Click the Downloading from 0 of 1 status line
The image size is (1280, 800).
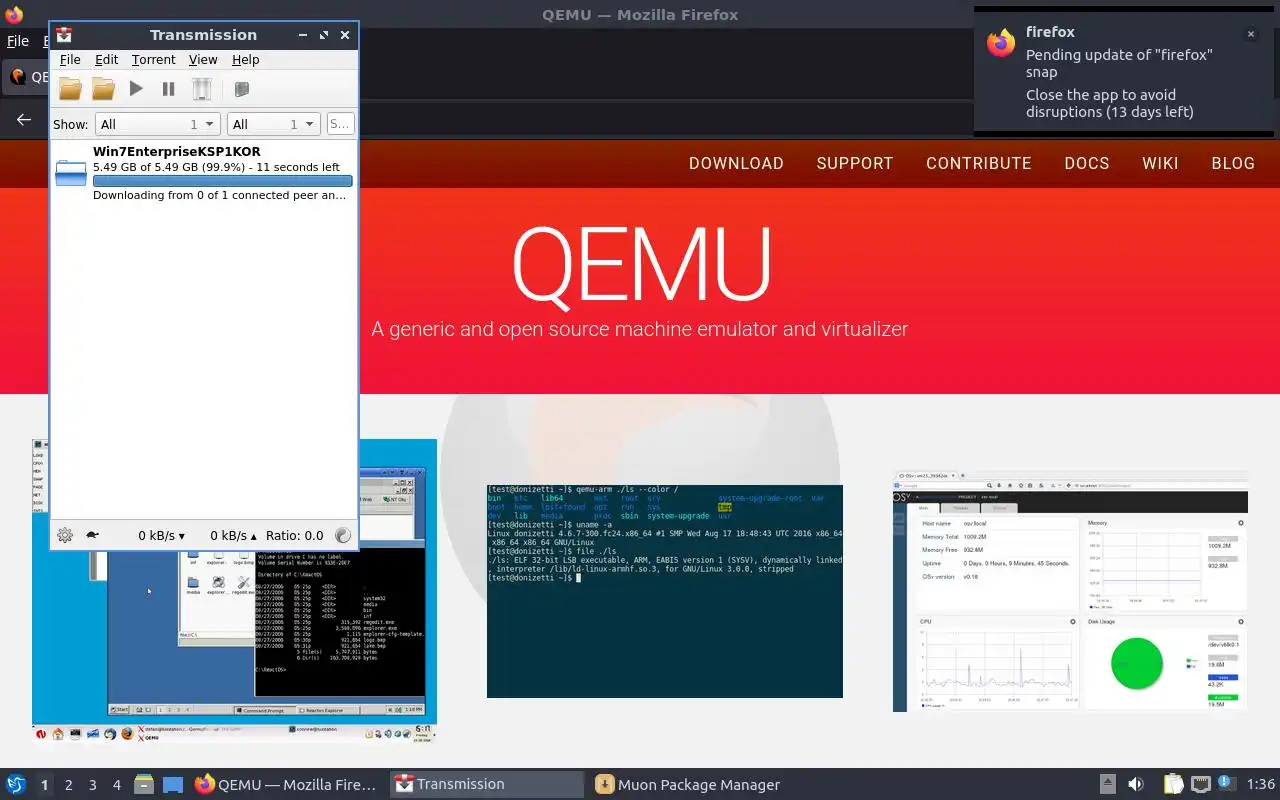[x=220, y=195]
